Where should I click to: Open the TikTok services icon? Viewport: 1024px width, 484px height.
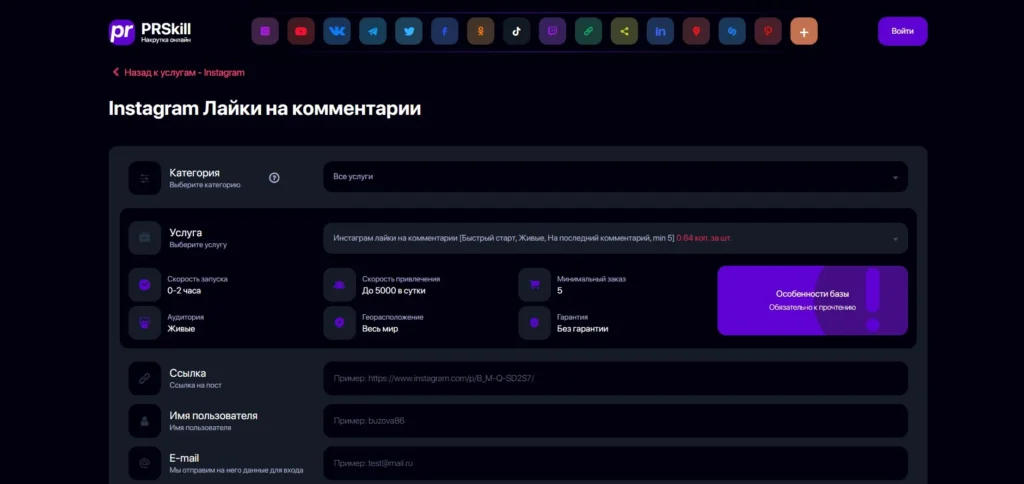517,31
